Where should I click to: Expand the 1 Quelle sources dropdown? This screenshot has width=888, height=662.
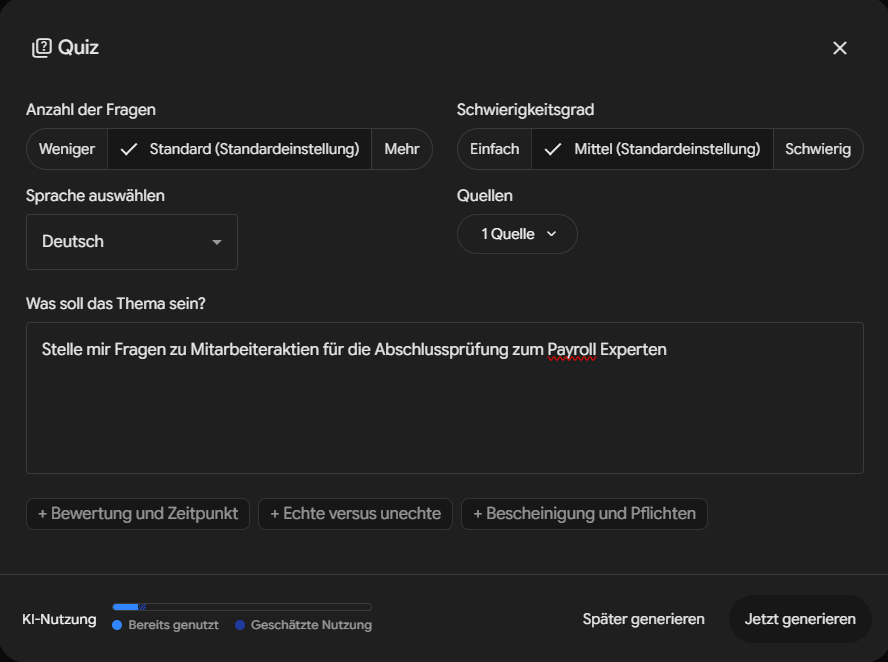point(517,234)
